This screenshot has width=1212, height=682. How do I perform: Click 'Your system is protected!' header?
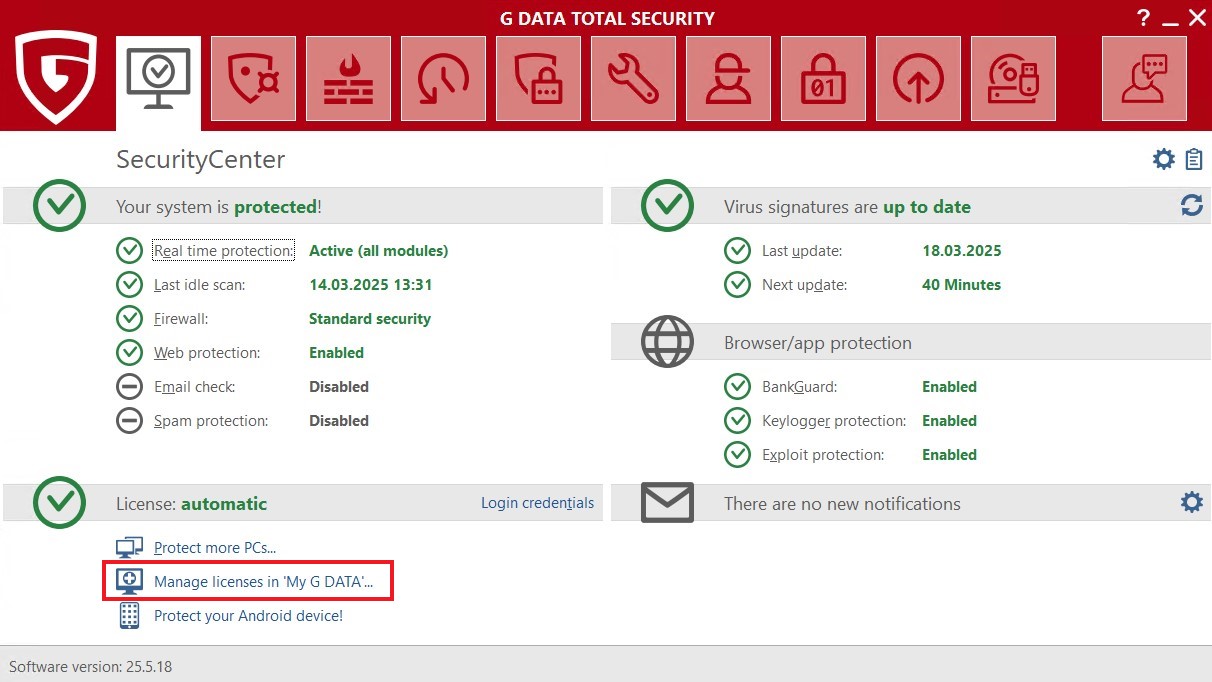click(x=219, y=207)
